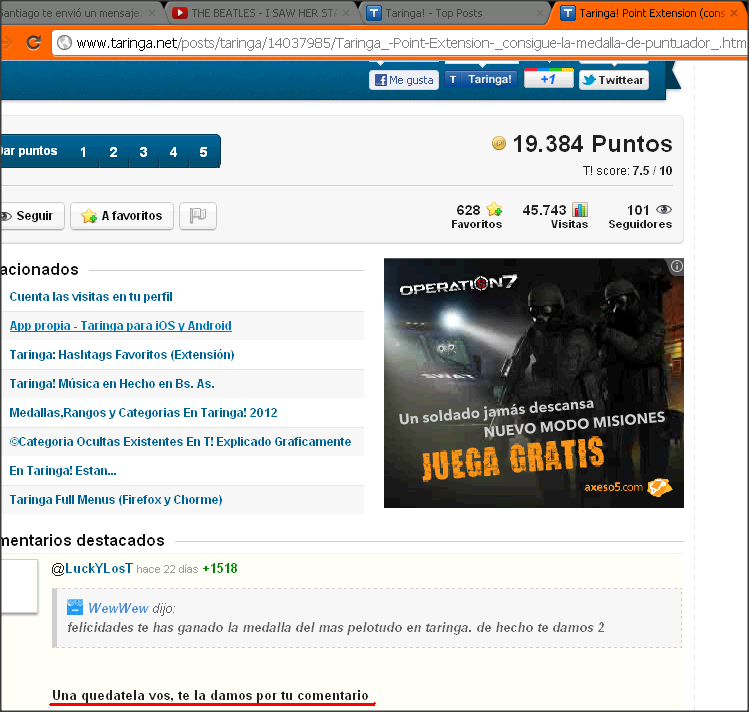Click the hace 22 días timestamp

click(167, 569)
